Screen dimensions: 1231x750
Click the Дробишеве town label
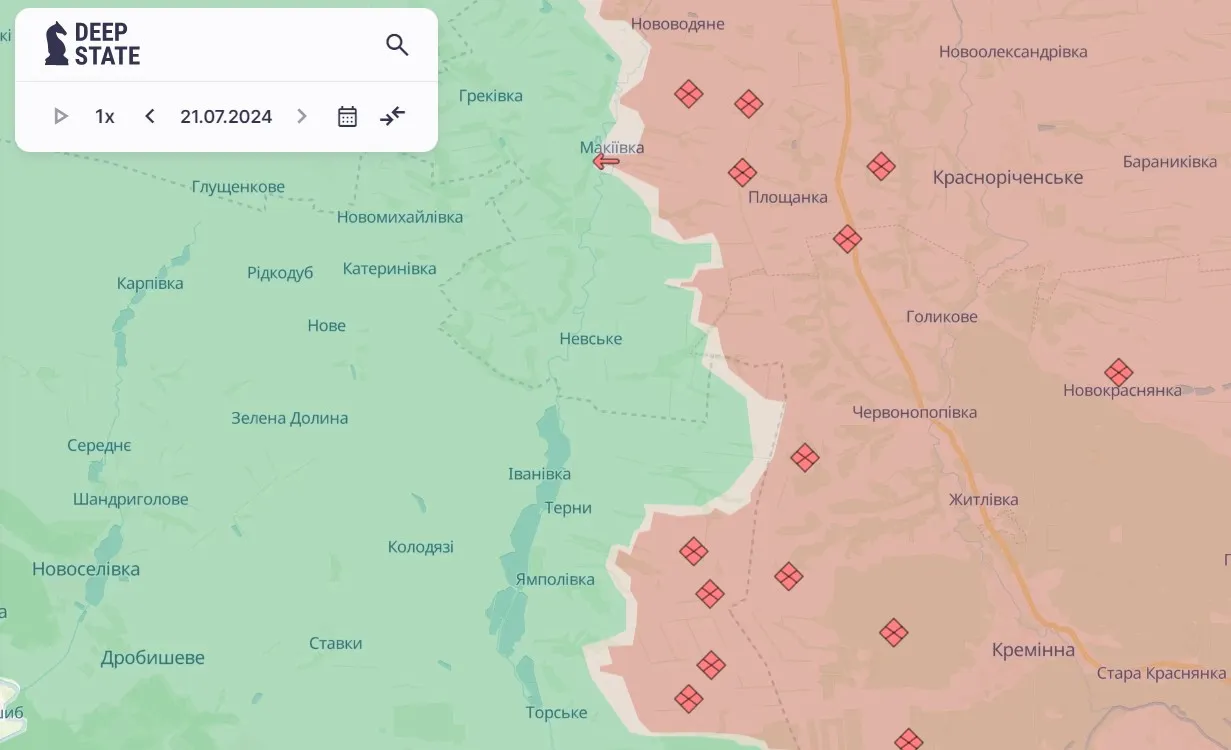152,658
